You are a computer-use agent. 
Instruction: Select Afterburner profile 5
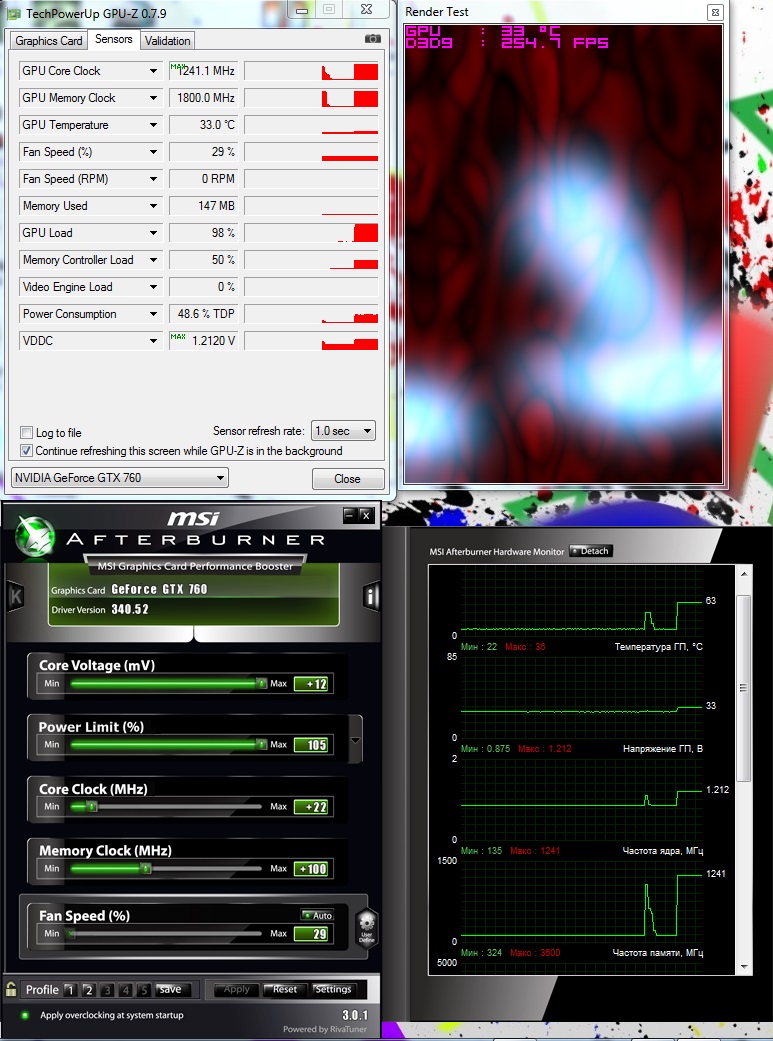[143, 990]
